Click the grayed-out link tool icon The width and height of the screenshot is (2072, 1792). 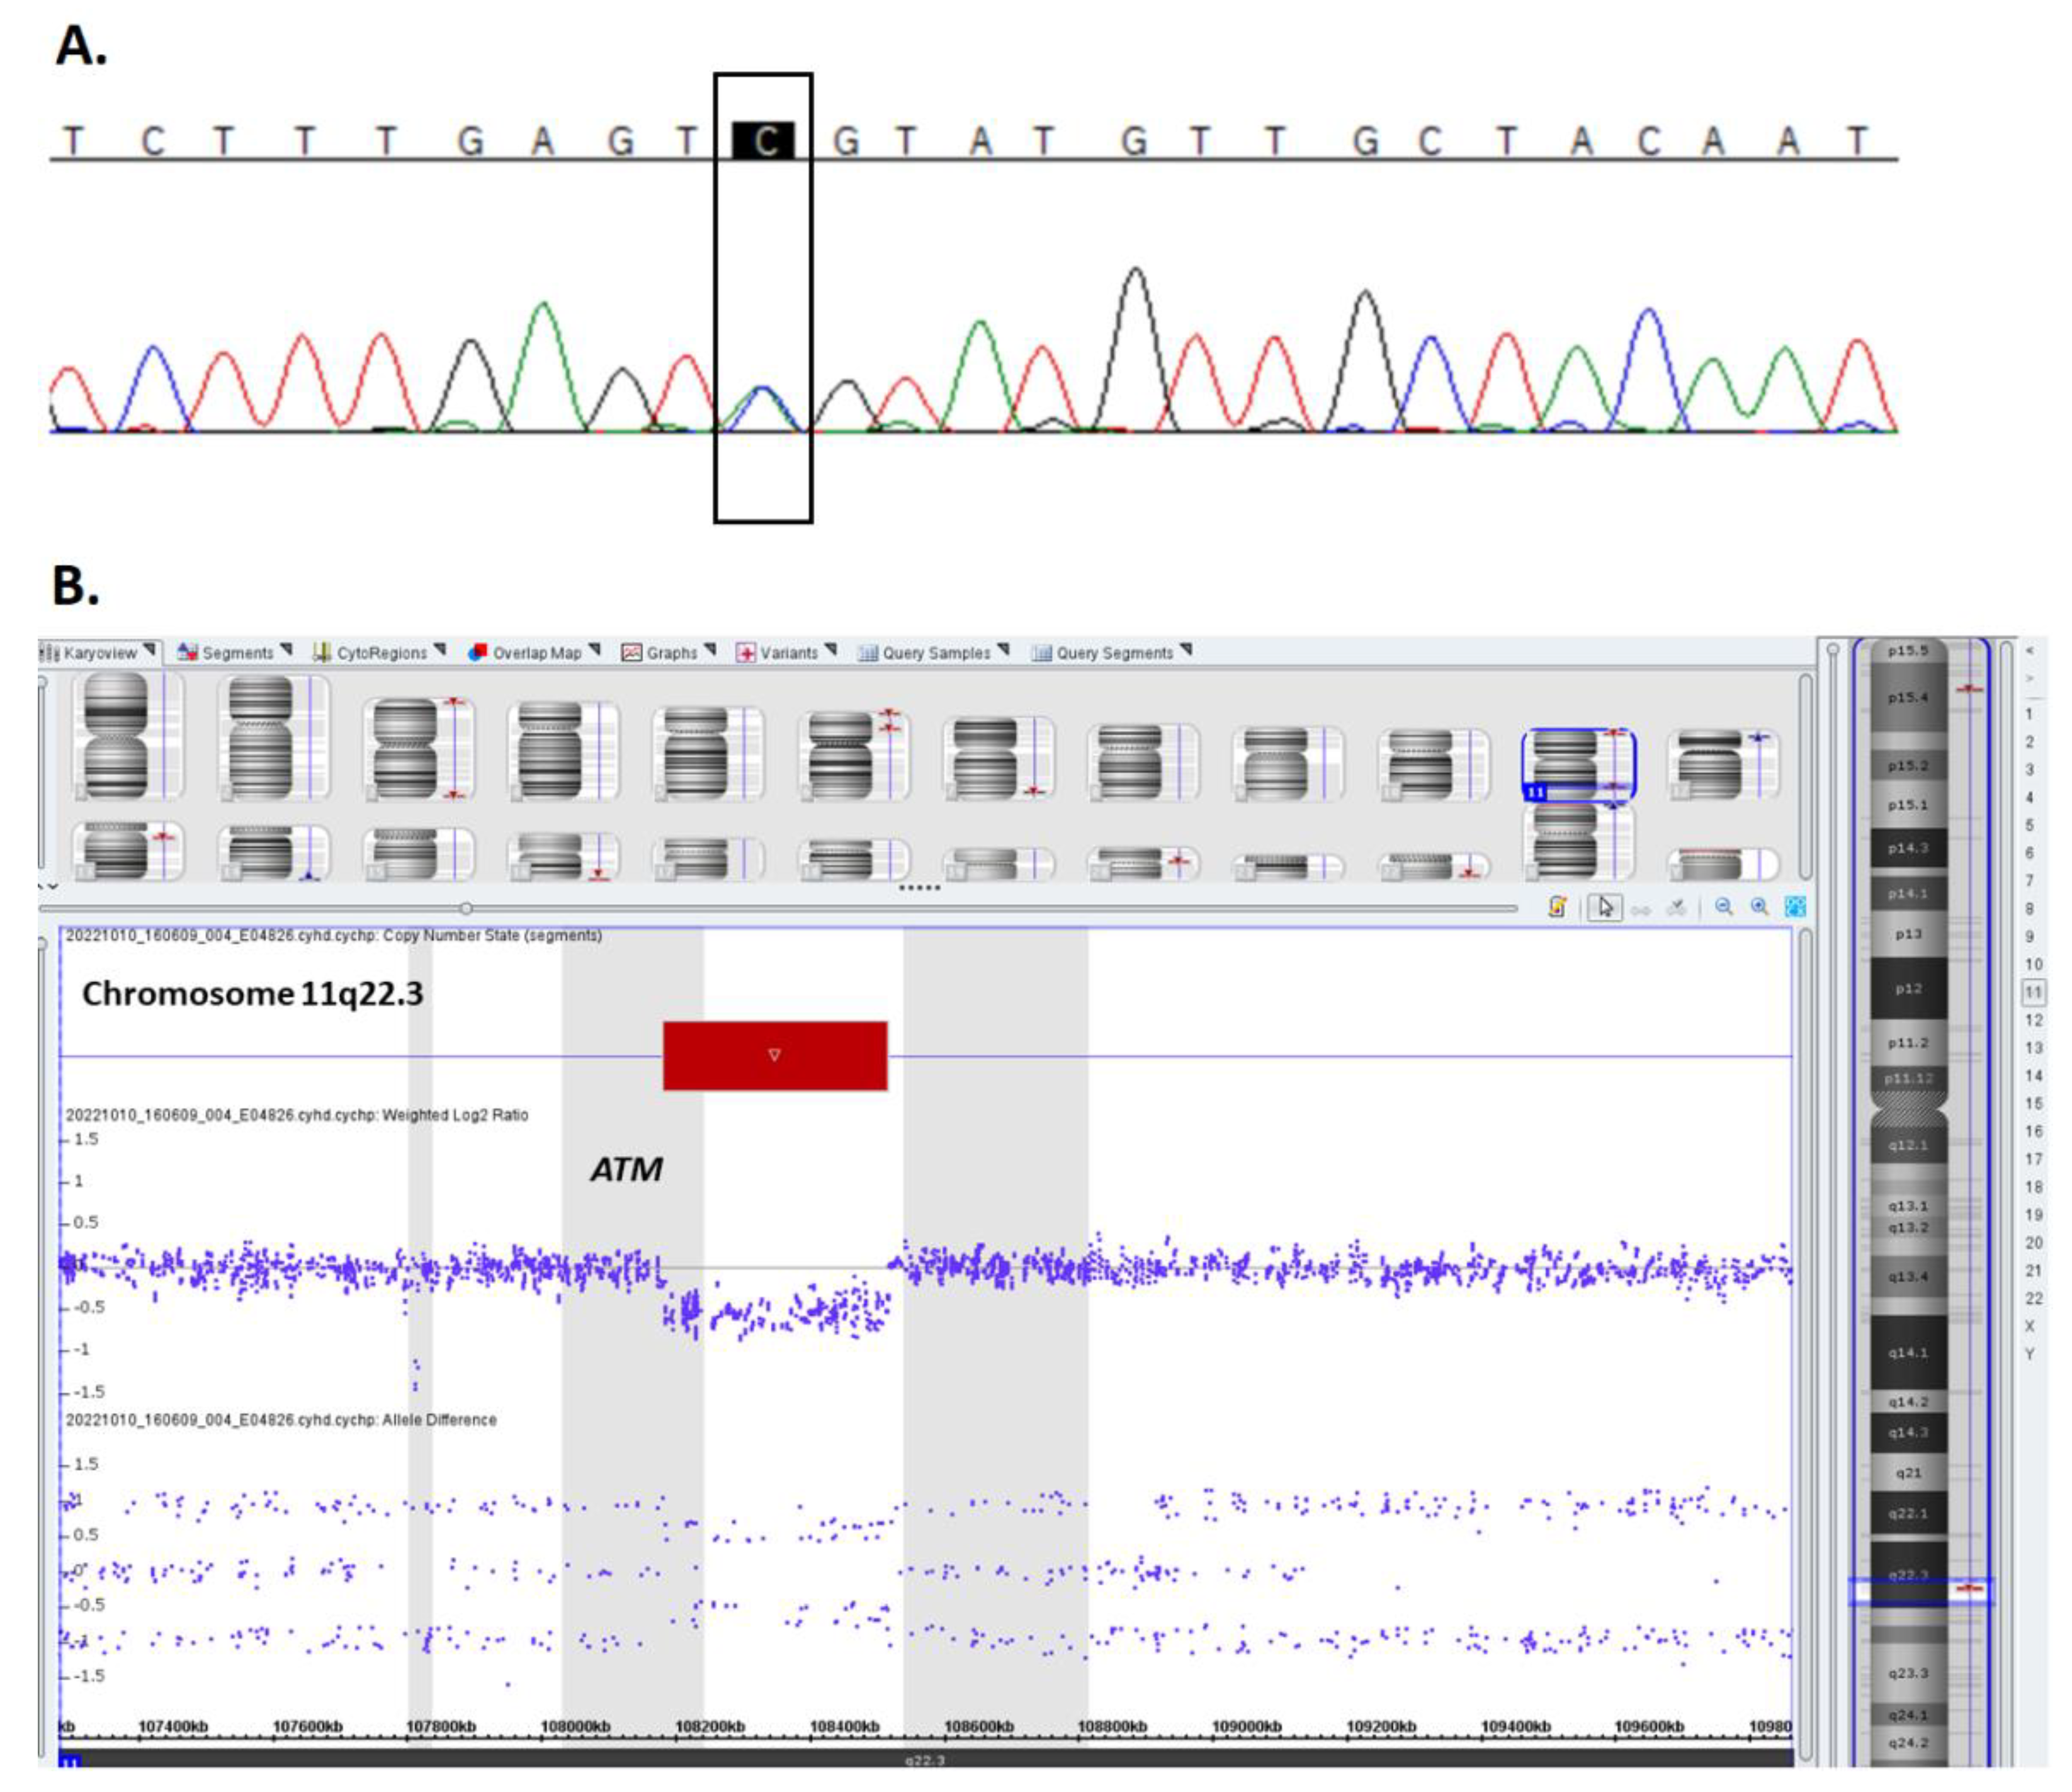coord(1641,909)
